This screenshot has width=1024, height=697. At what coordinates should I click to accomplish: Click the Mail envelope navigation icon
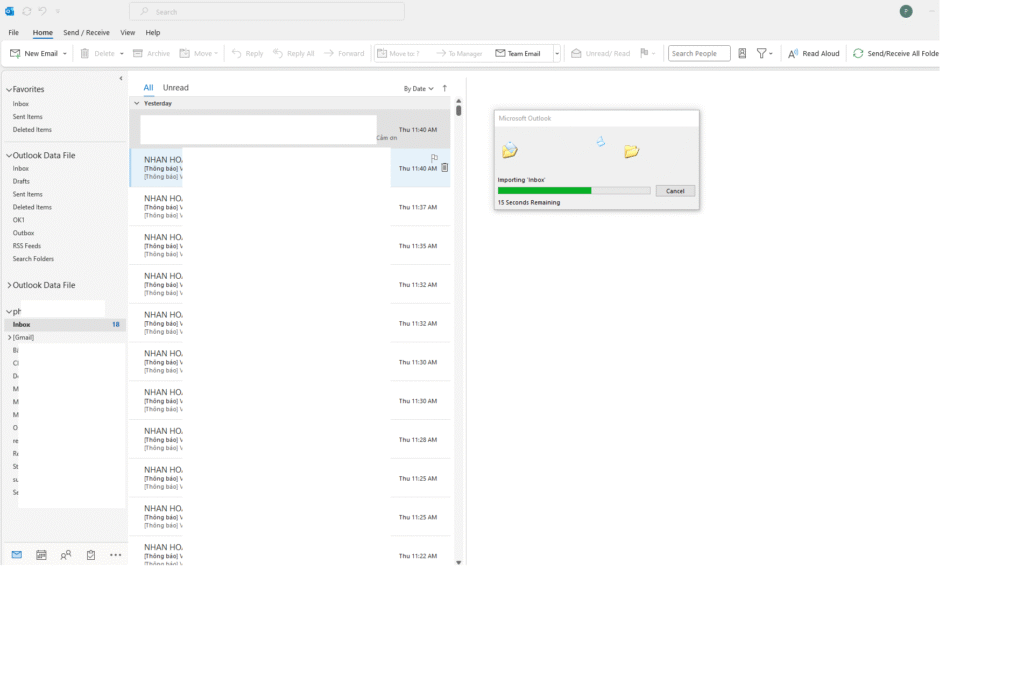pyautogui.click(x=16, y=555)
